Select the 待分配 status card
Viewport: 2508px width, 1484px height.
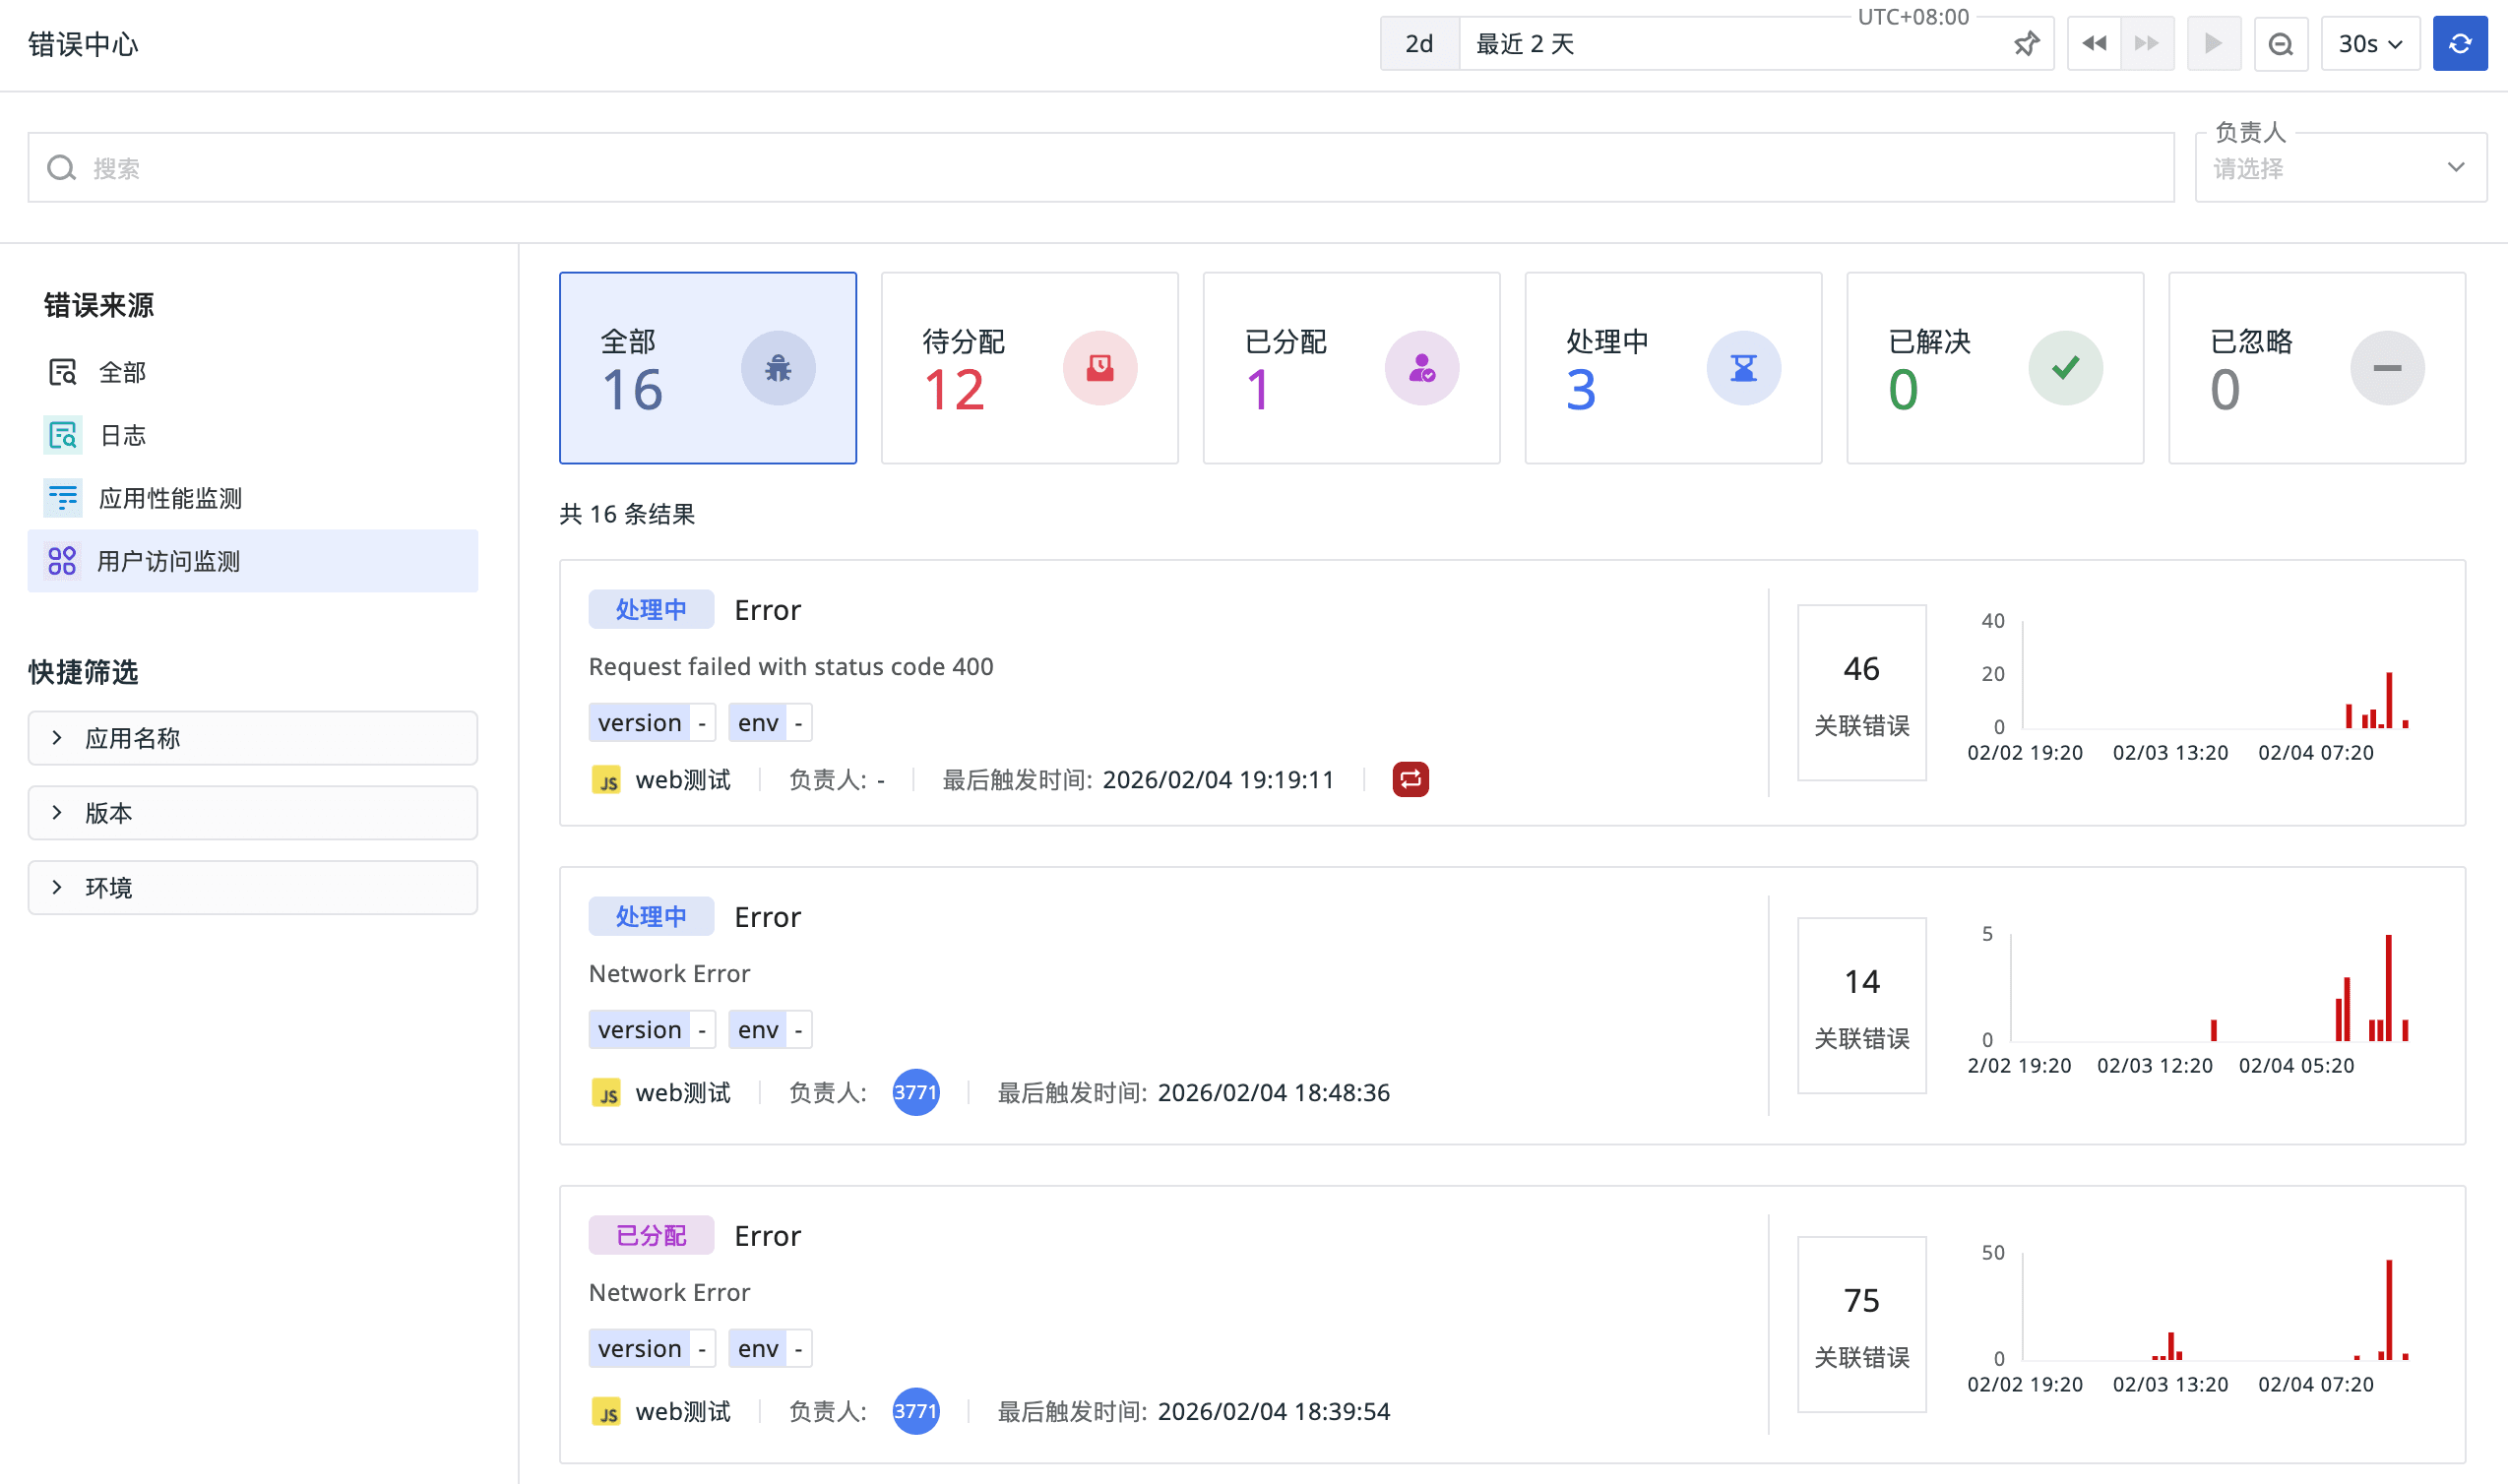tap(1028, 368)
